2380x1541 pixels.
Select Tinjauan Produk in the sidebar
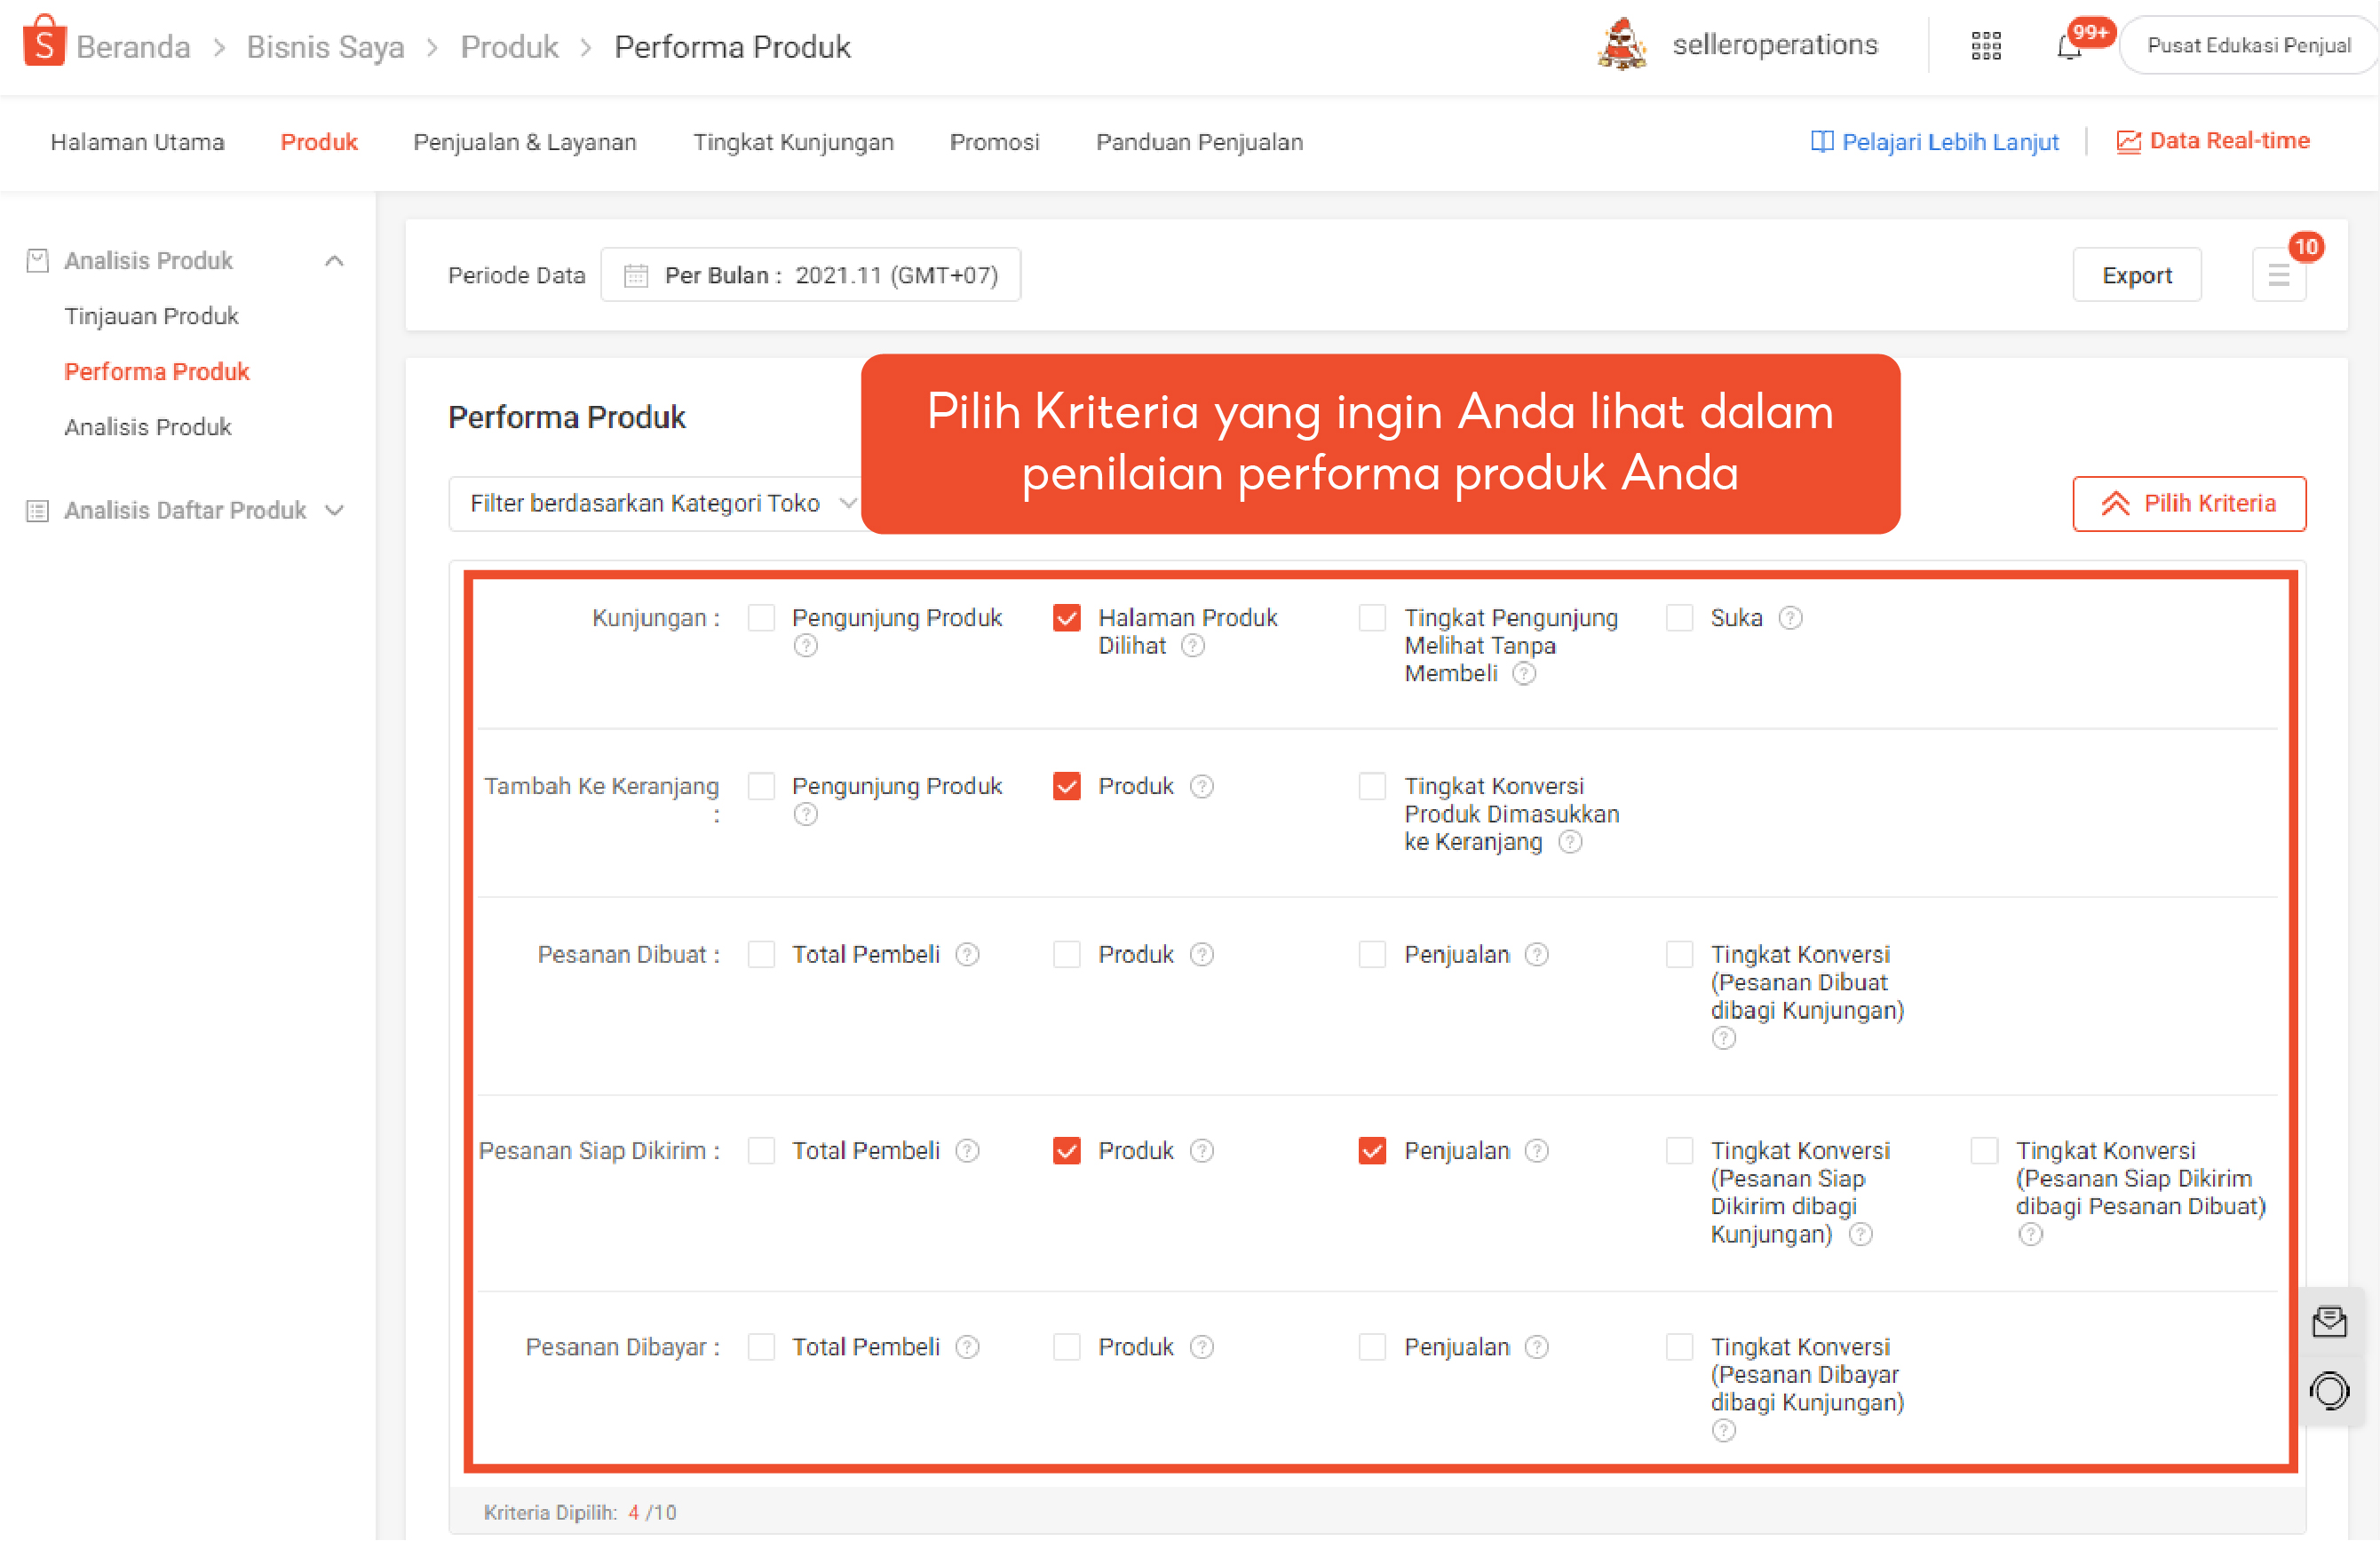click(x=151, y=315)
